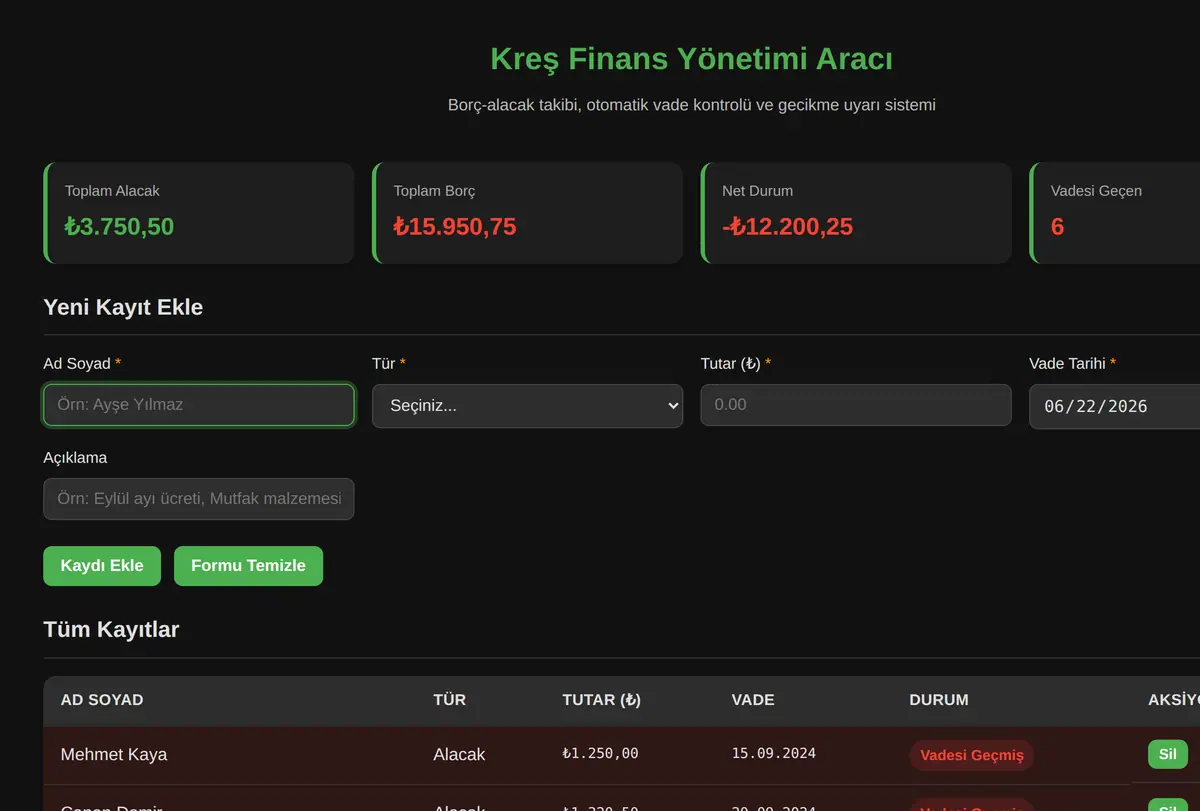Viewport: 1200px width, 811px height.
Task: Click the TUTAR (₺) column header
Action: coord(602,700)
